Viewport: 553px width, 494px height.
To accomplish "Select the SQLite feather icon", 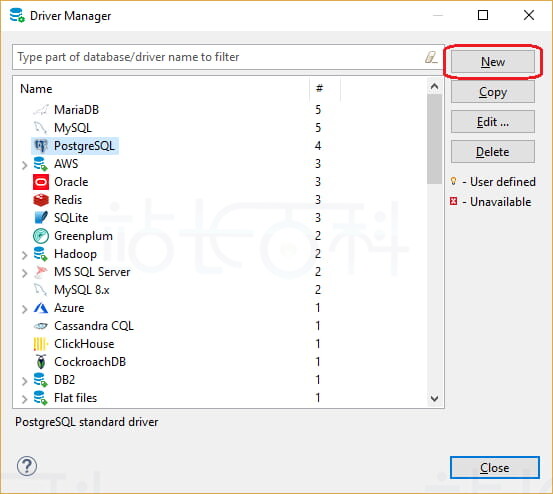I will tap(41, 218).
